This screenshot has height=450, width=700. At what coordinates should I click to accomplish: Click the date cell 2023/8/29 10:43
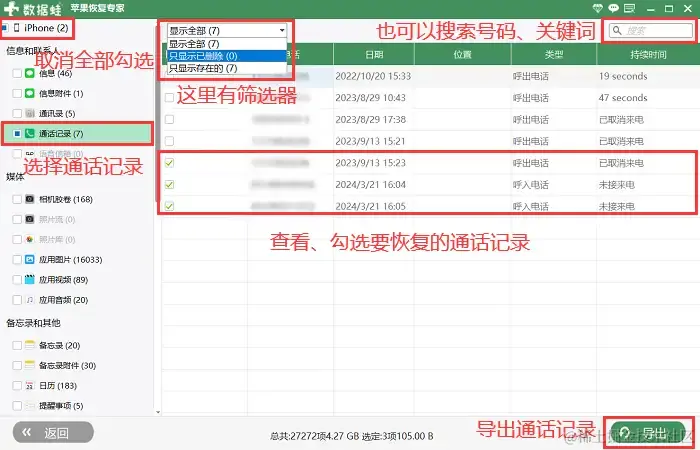coord(370,98)
